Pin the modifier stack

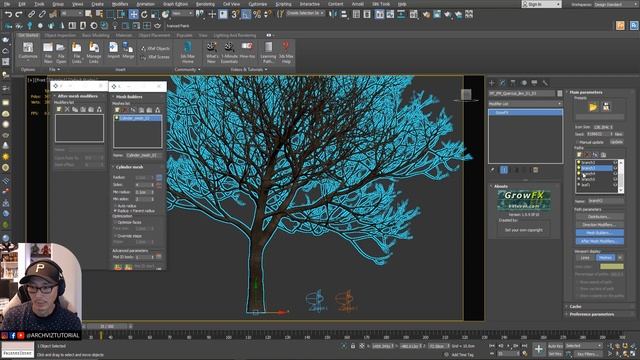click(x=493, y=170)
